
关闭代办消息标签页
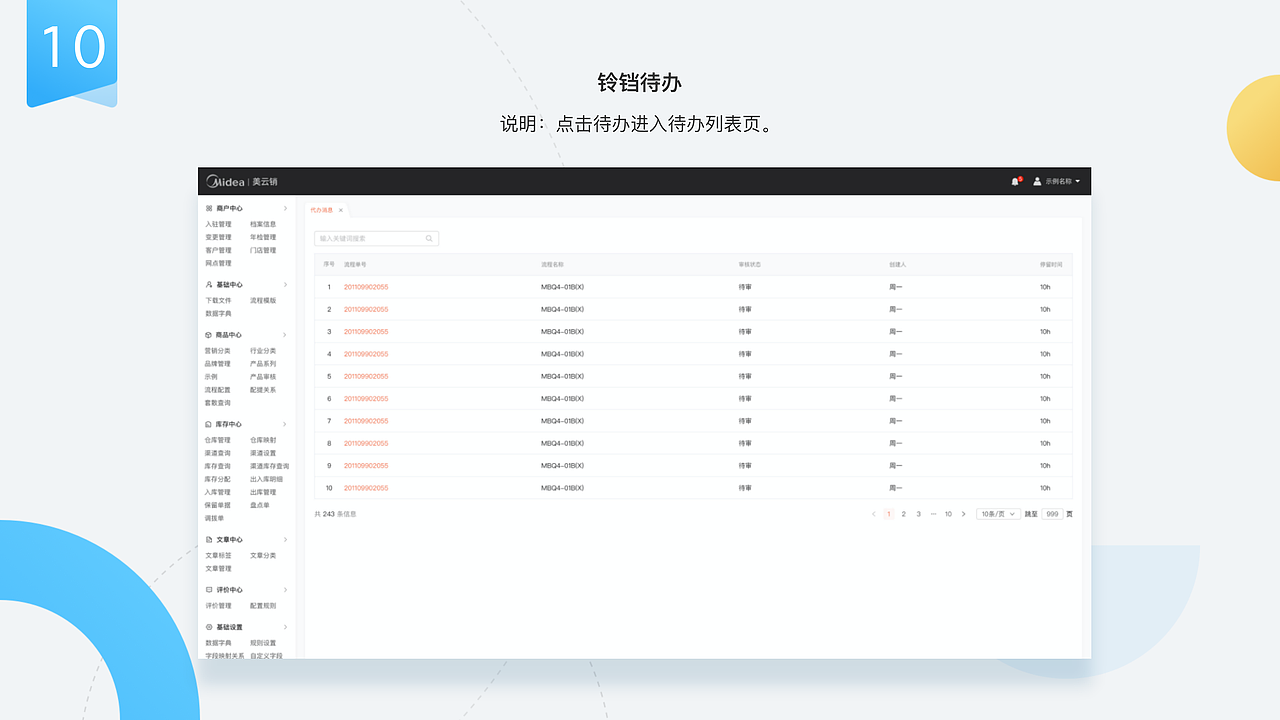(341, 210)
